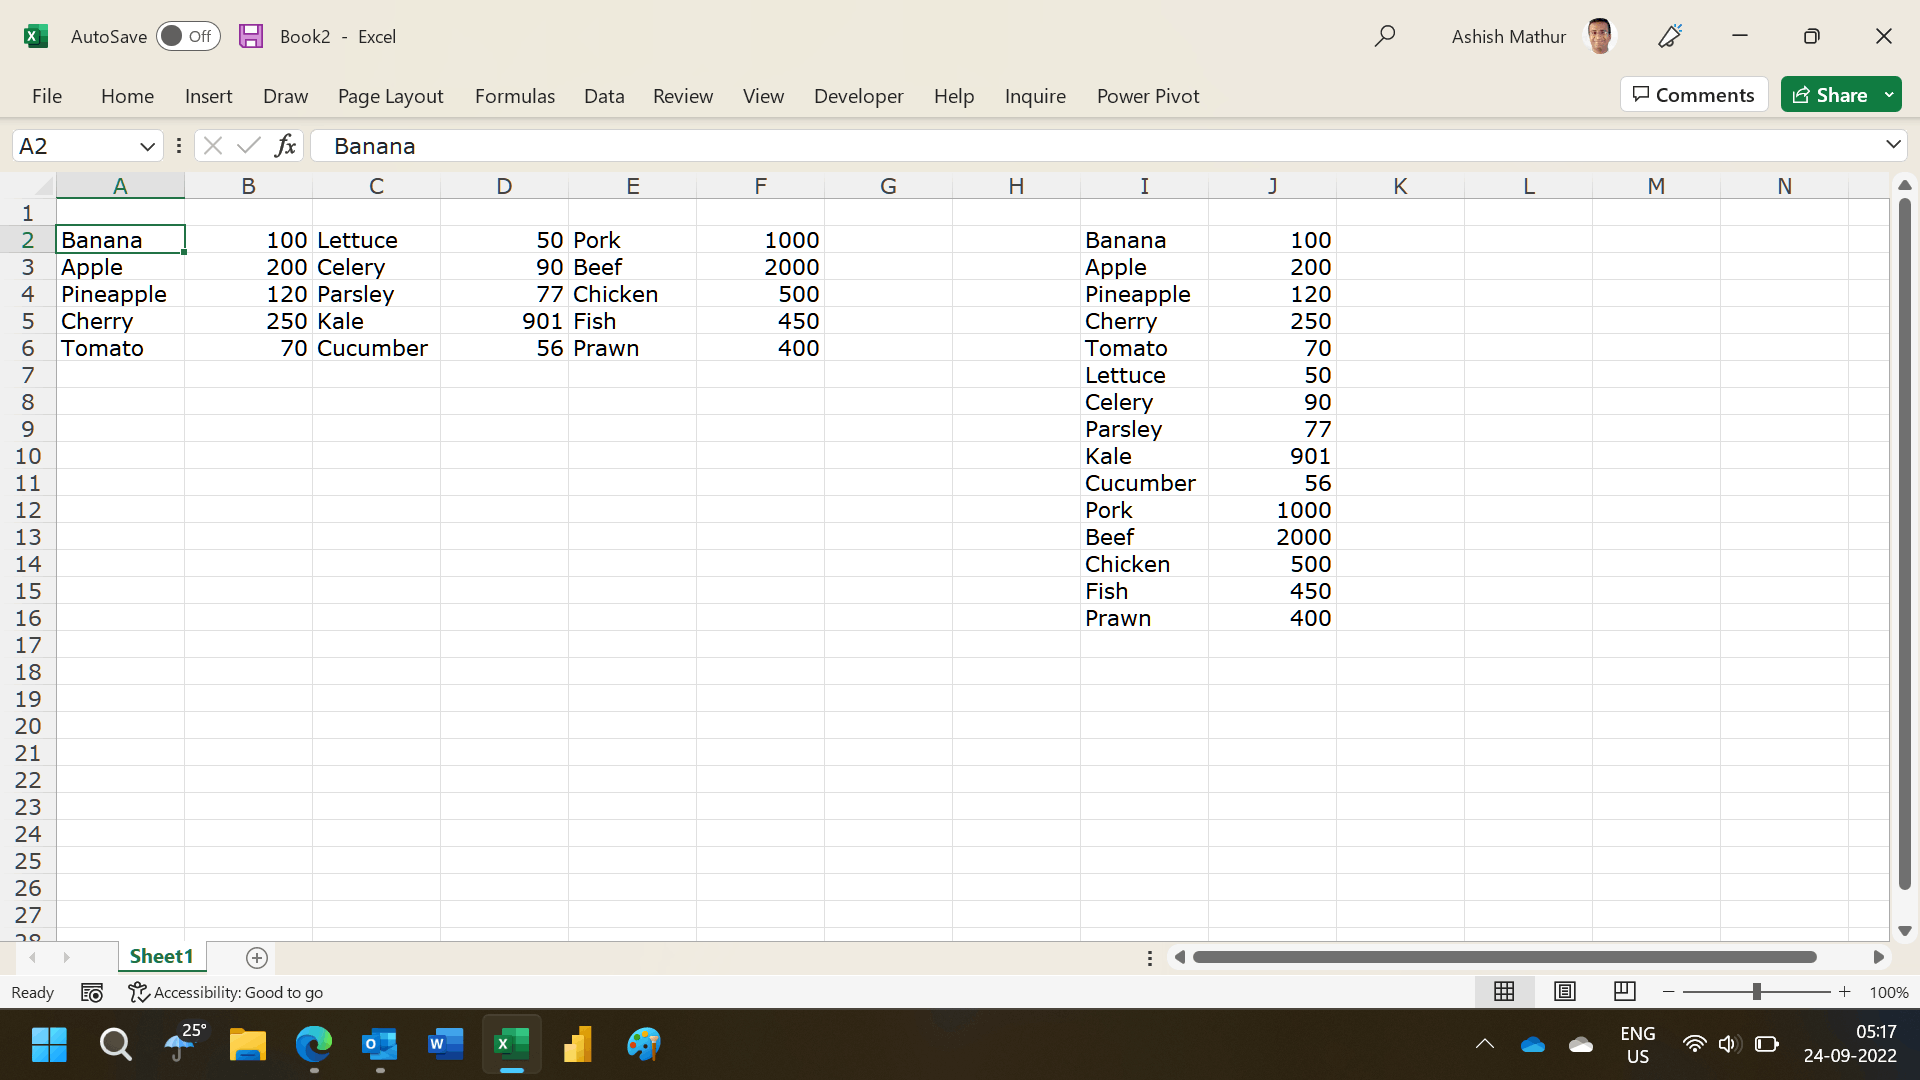Image resolution: width=1920 pixels, height=1080 pixels.
Task: Switch to Page Layout view icon
Action: click(1565, 991)
